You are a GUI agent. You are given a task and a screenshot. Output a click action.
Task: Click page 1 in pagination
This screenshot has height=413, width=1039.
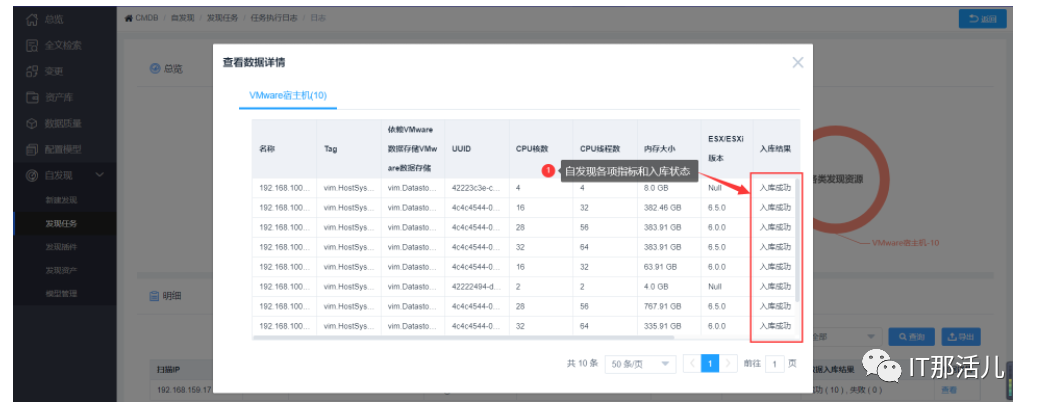coord(710,364)
